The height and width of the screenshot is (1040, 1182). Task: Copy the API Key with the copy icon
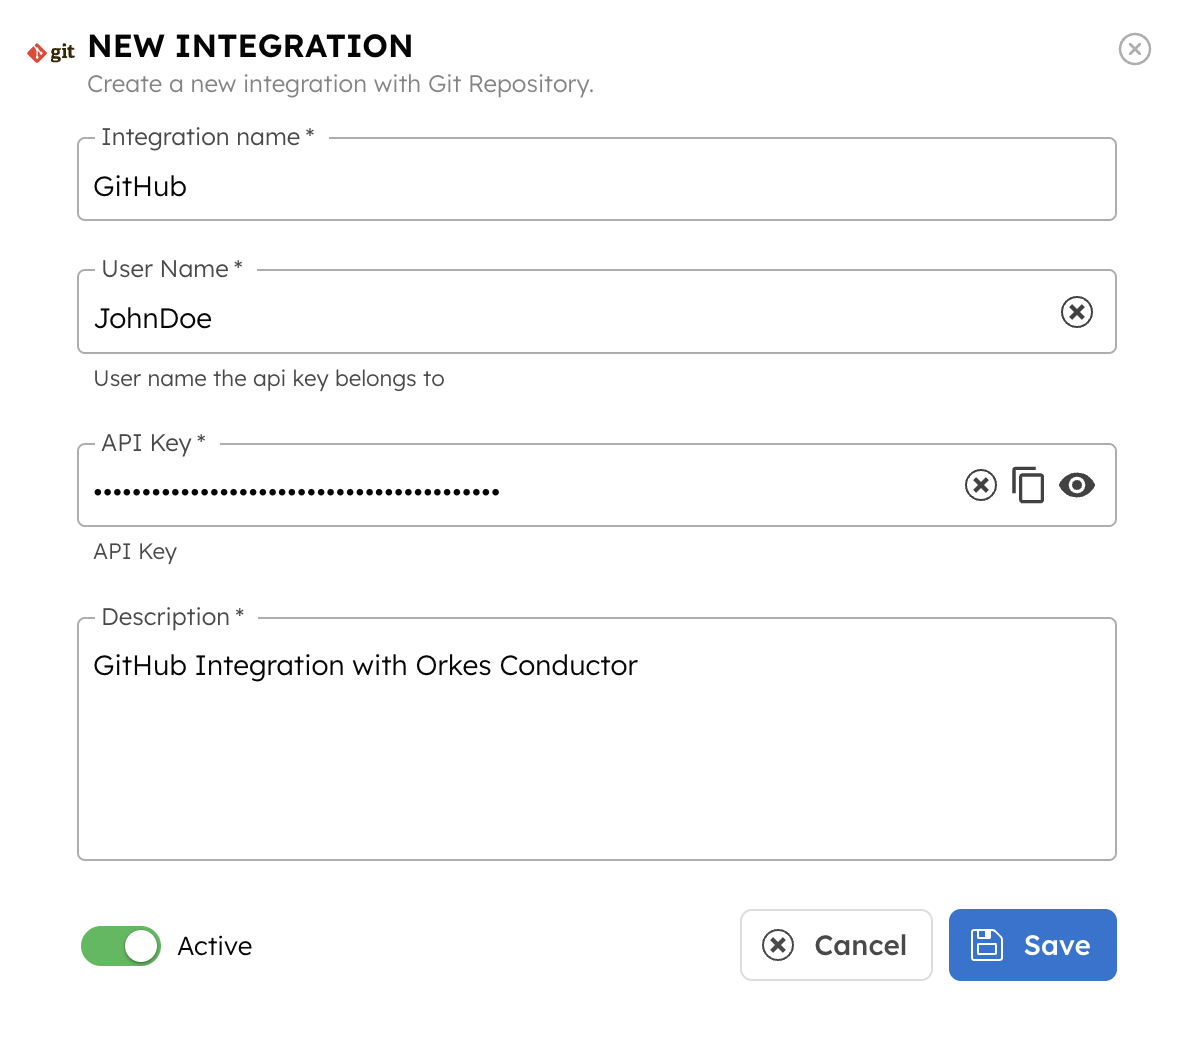[x=1028, y=485]
